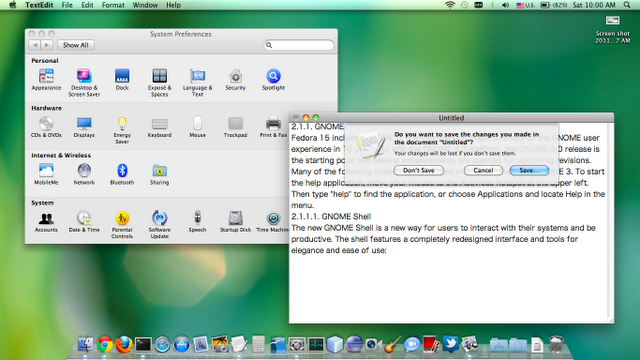Screen dimensions: 640x360
Task: Open the File menu
Action: [x=67, y=5]
